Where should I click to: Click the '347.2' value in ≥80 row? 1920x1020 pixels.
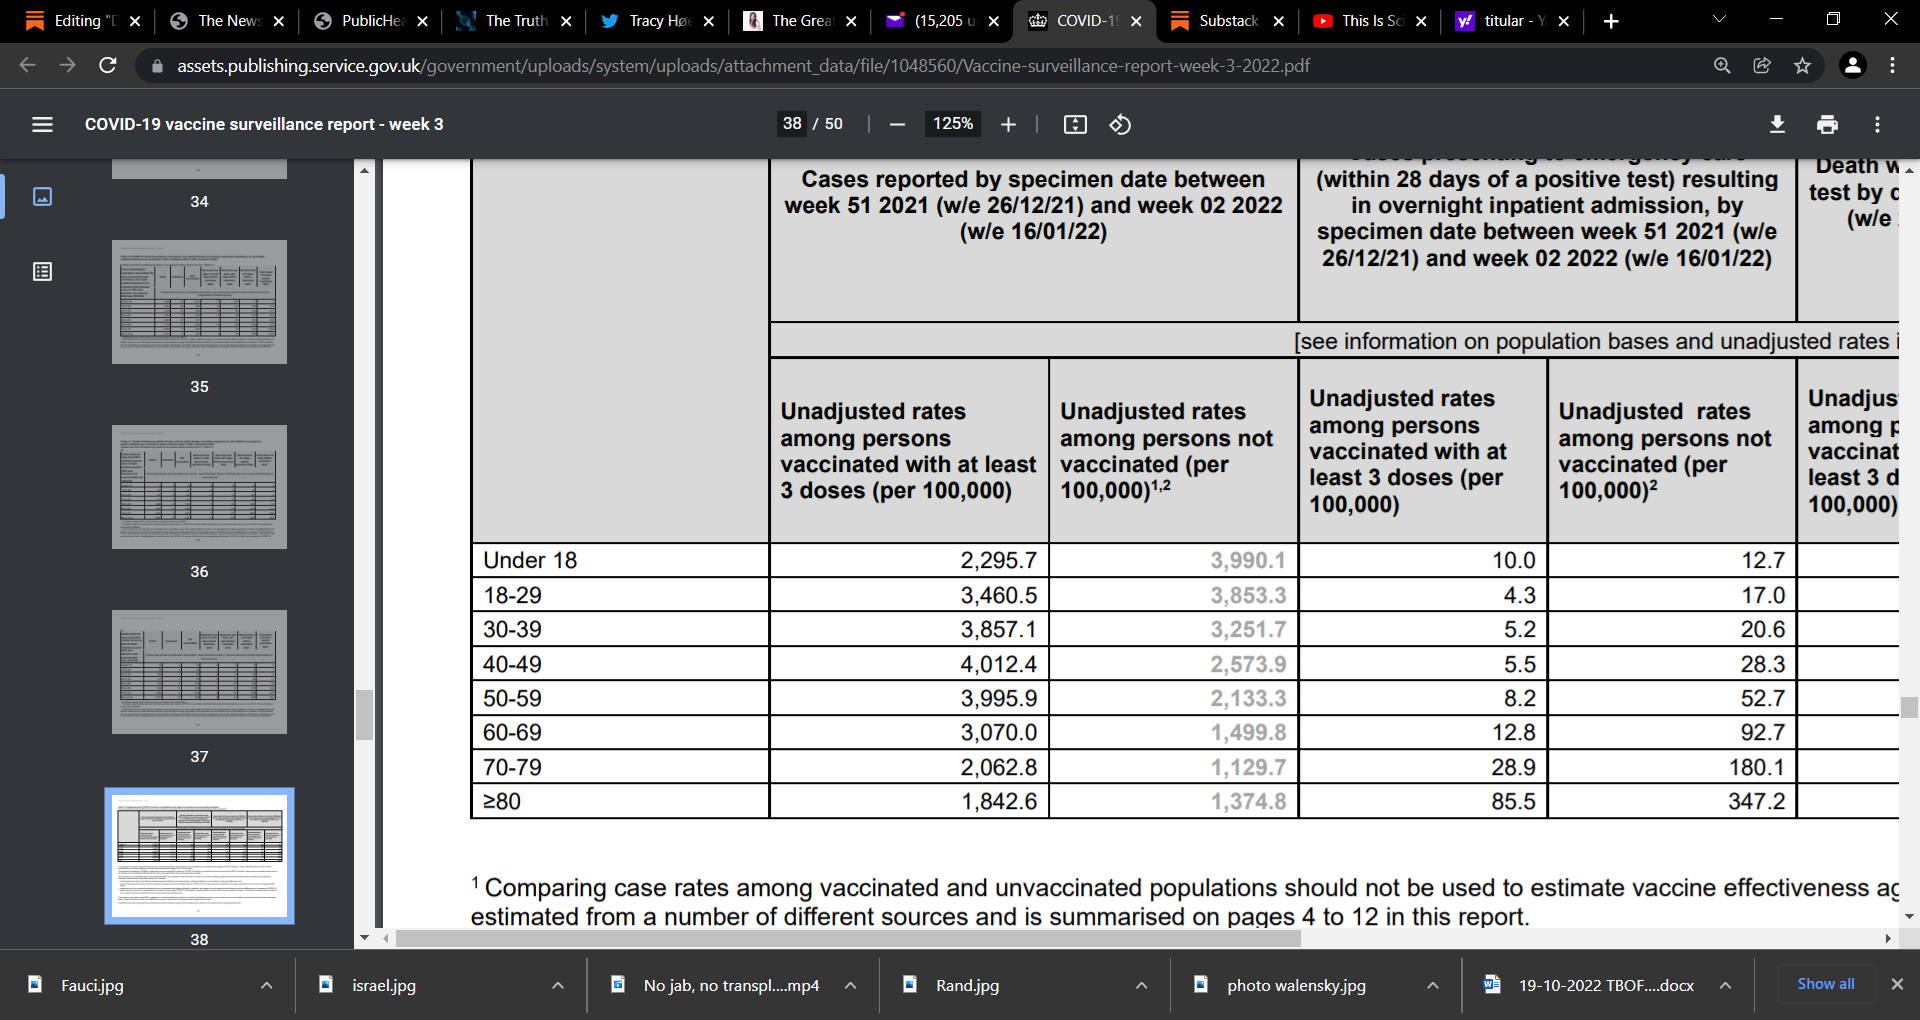click(1756, 801)
